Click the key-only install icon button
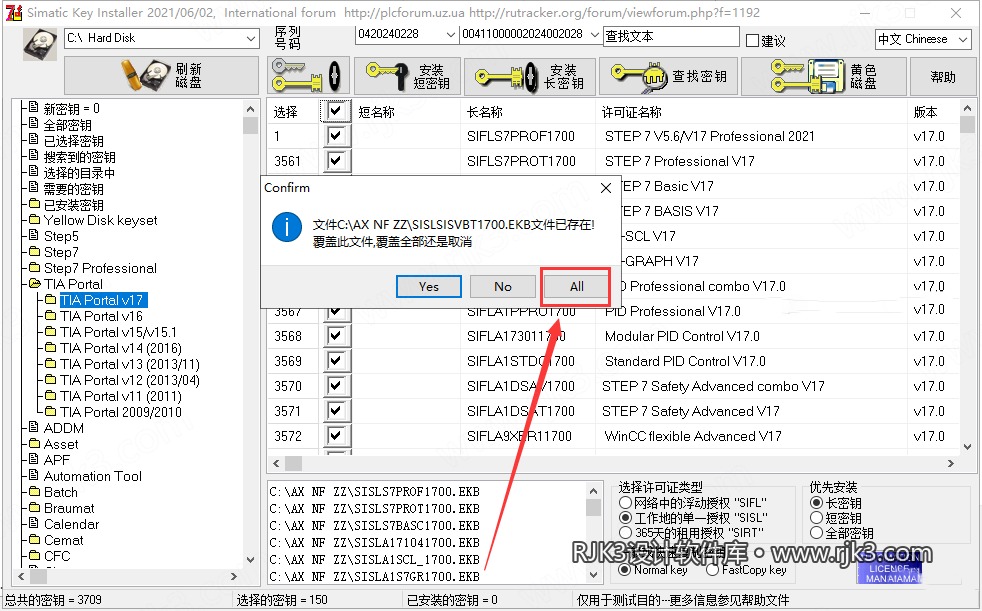This screenshot has height=611, width=982. click(308, 76)
